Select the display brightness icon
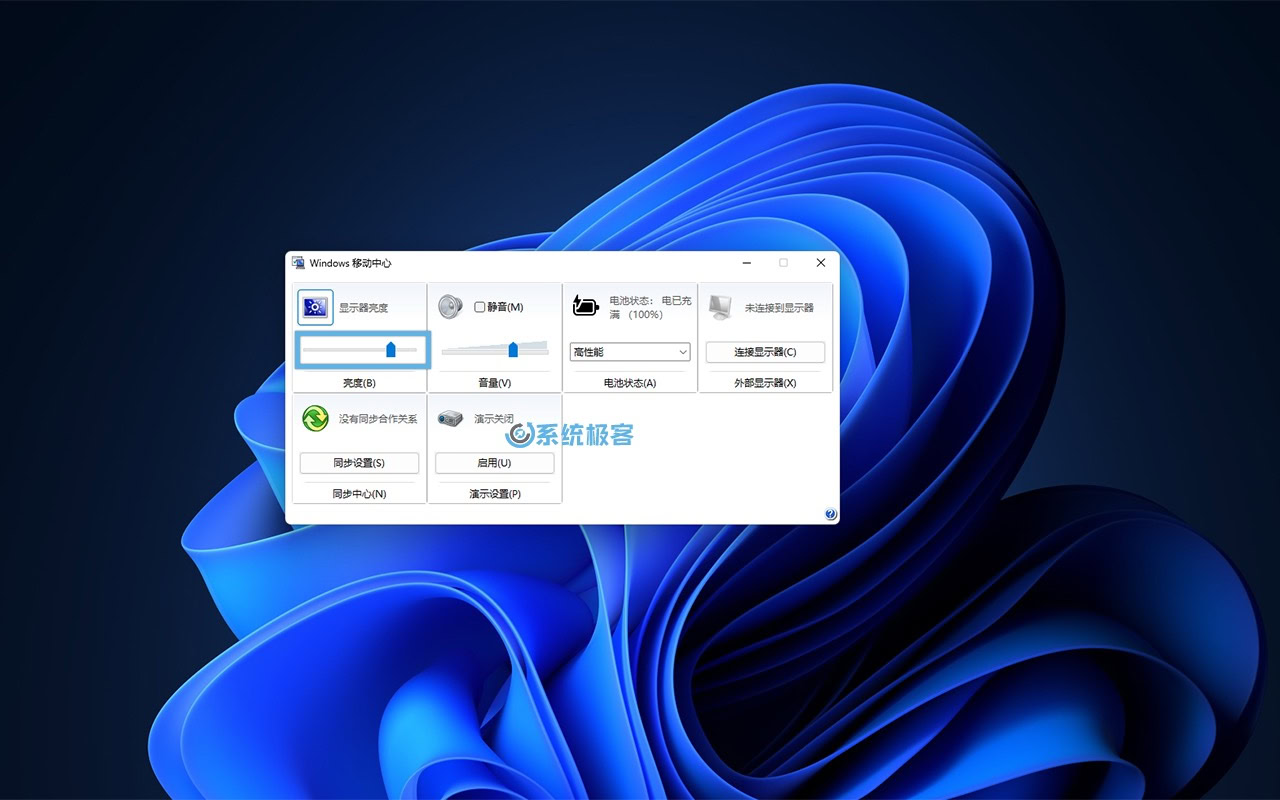This screenshot has width=1280, height=800. pos(314,306)
